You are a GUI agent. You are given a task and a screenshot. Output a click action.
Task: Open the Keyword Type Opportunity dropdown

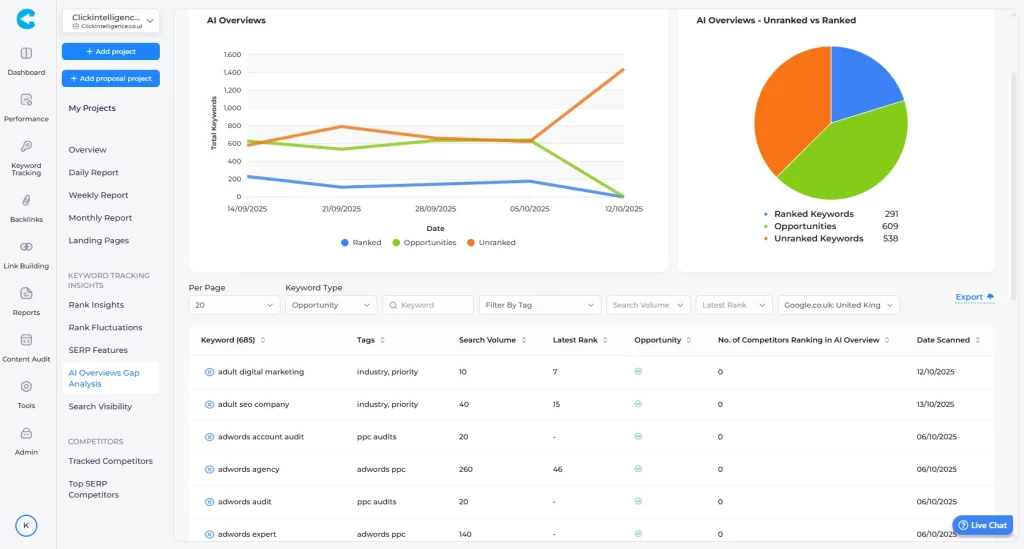click(330, 305)
